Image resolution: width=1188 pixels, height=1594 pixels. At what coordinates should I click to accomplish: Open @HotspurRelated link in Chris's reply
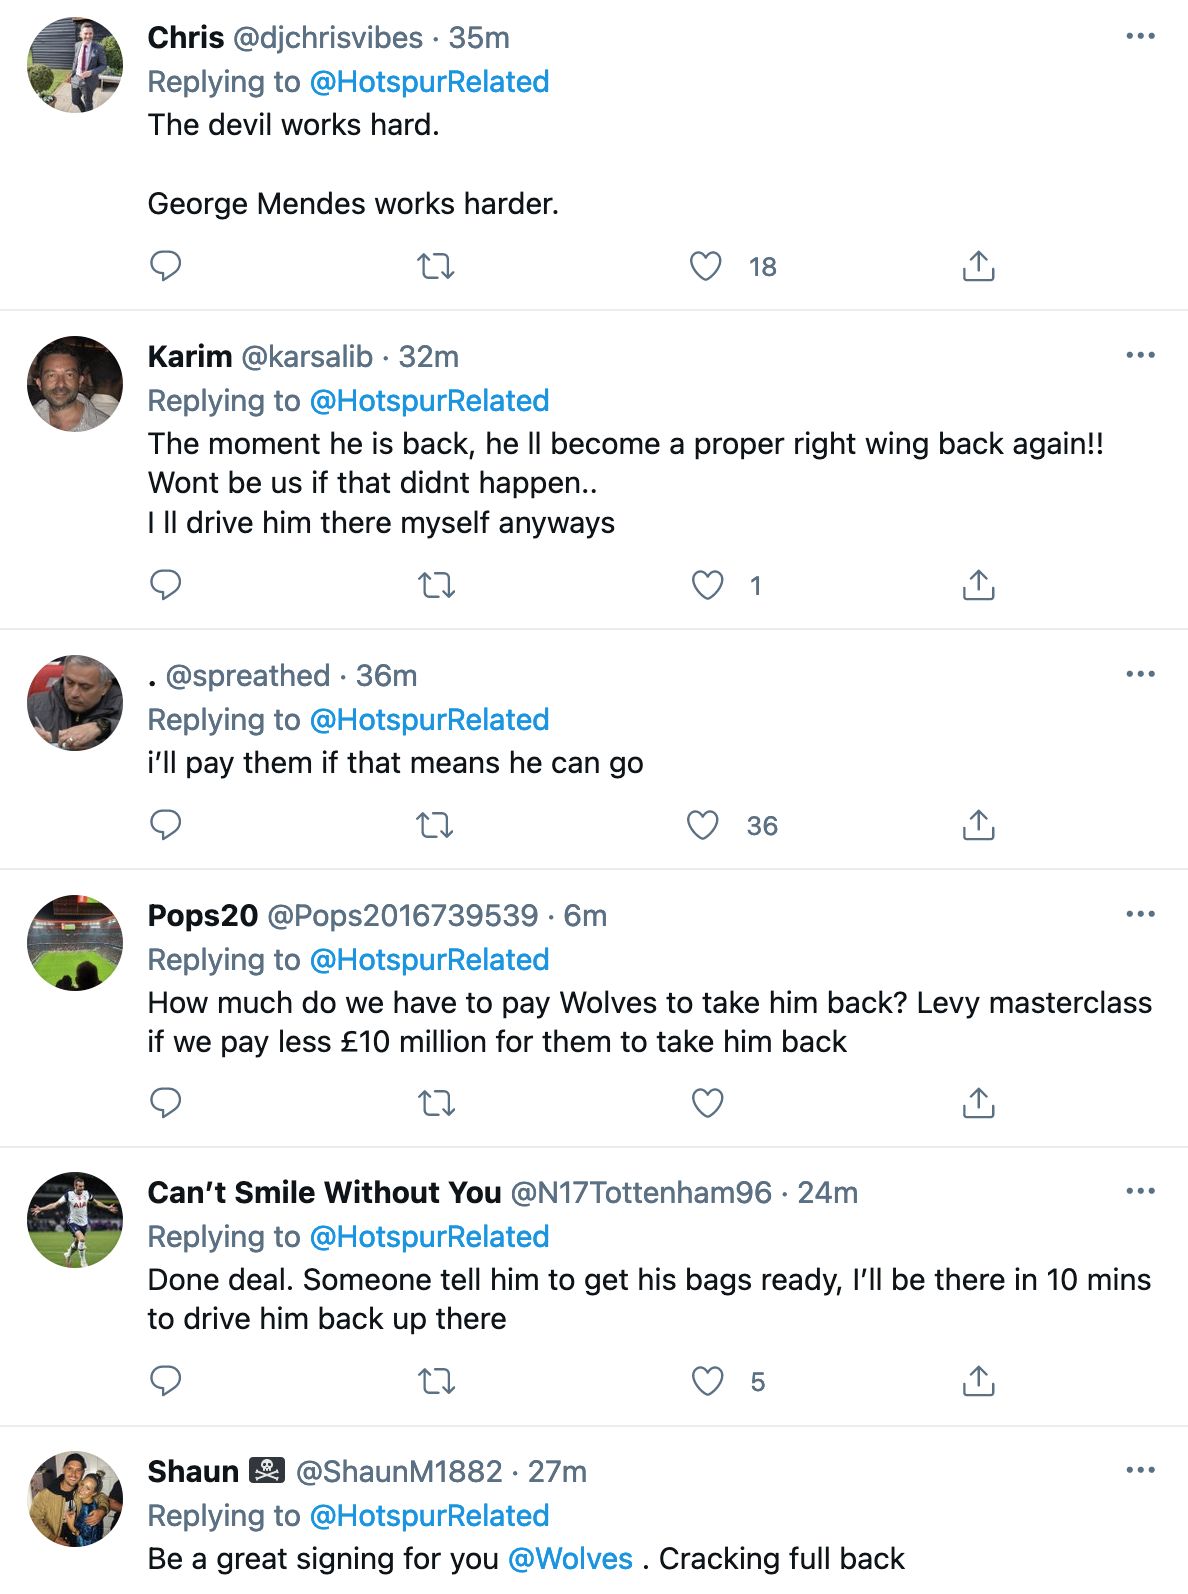(x=429, y=82)
